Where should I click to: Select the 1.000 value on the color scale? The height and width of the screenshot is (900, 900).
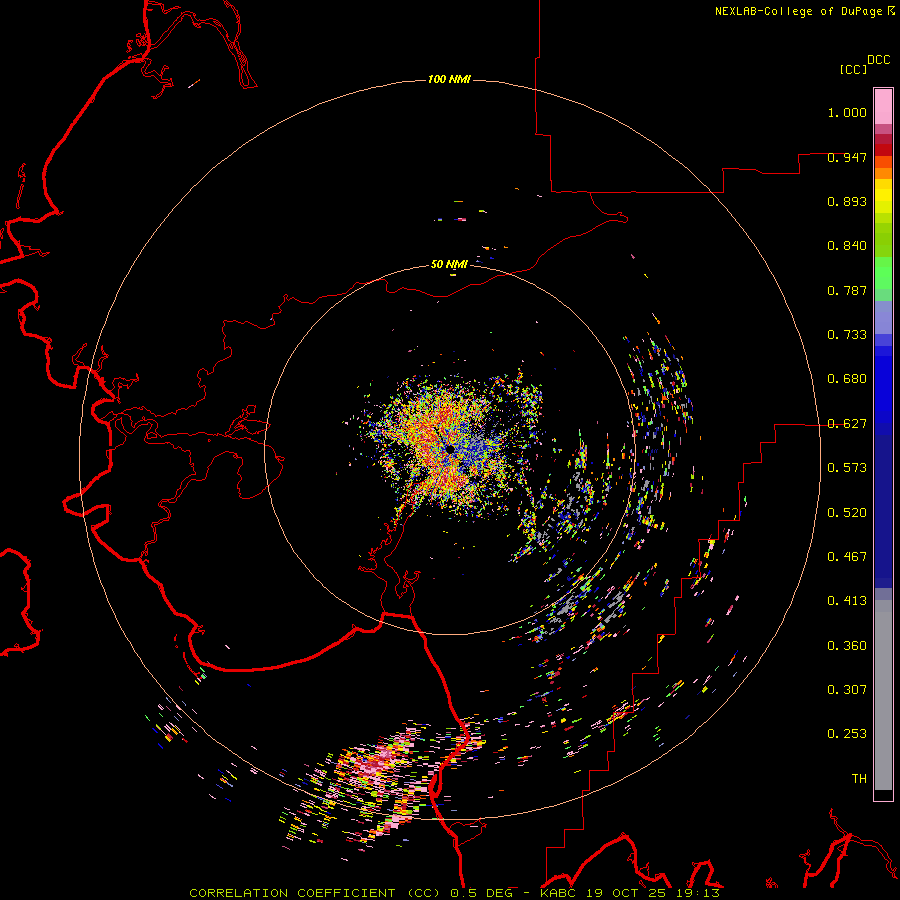pyautogui.click(x=847, y=112)
